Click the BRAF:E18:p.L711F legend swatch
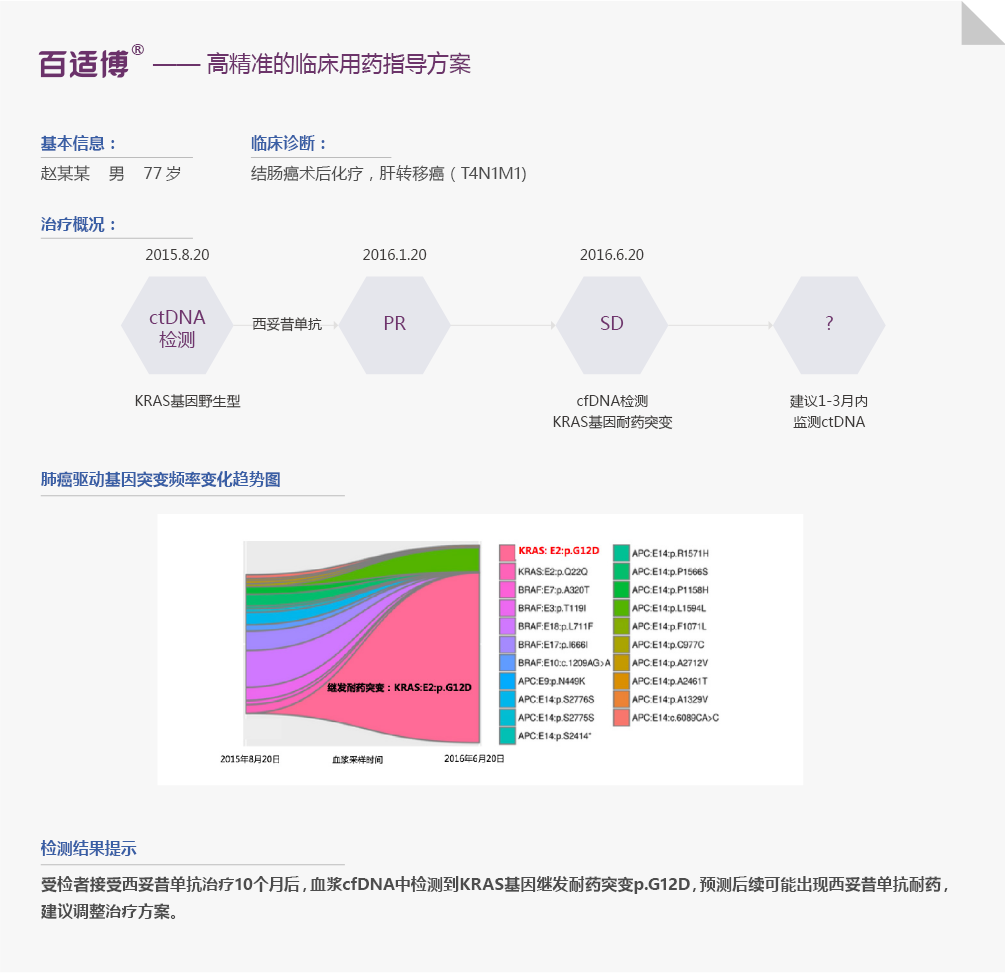The height and width of the screenshot is (973, 1005). coord(507,626)
